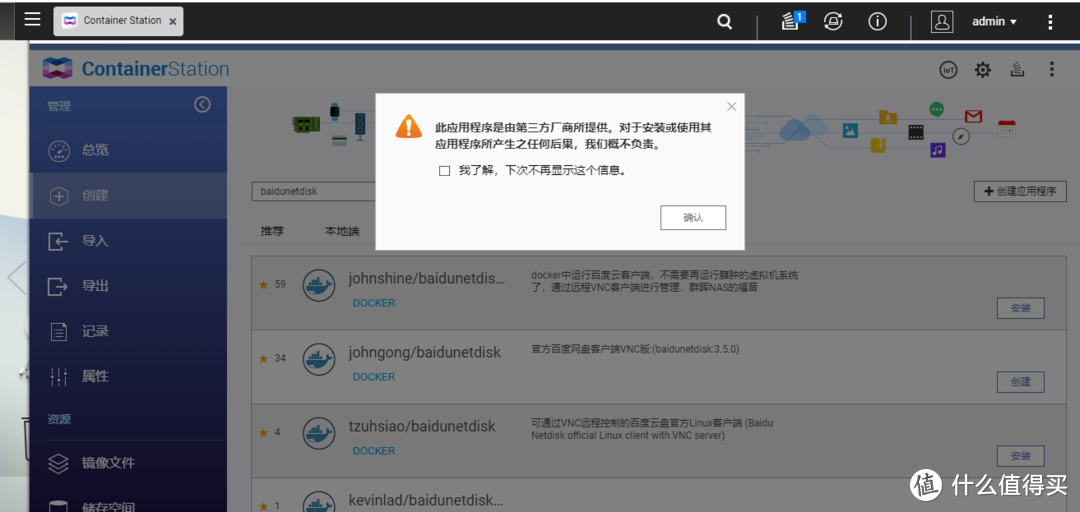Click the orange warning triangle icon
1080x512 pixels.
[x=408, y=127]
